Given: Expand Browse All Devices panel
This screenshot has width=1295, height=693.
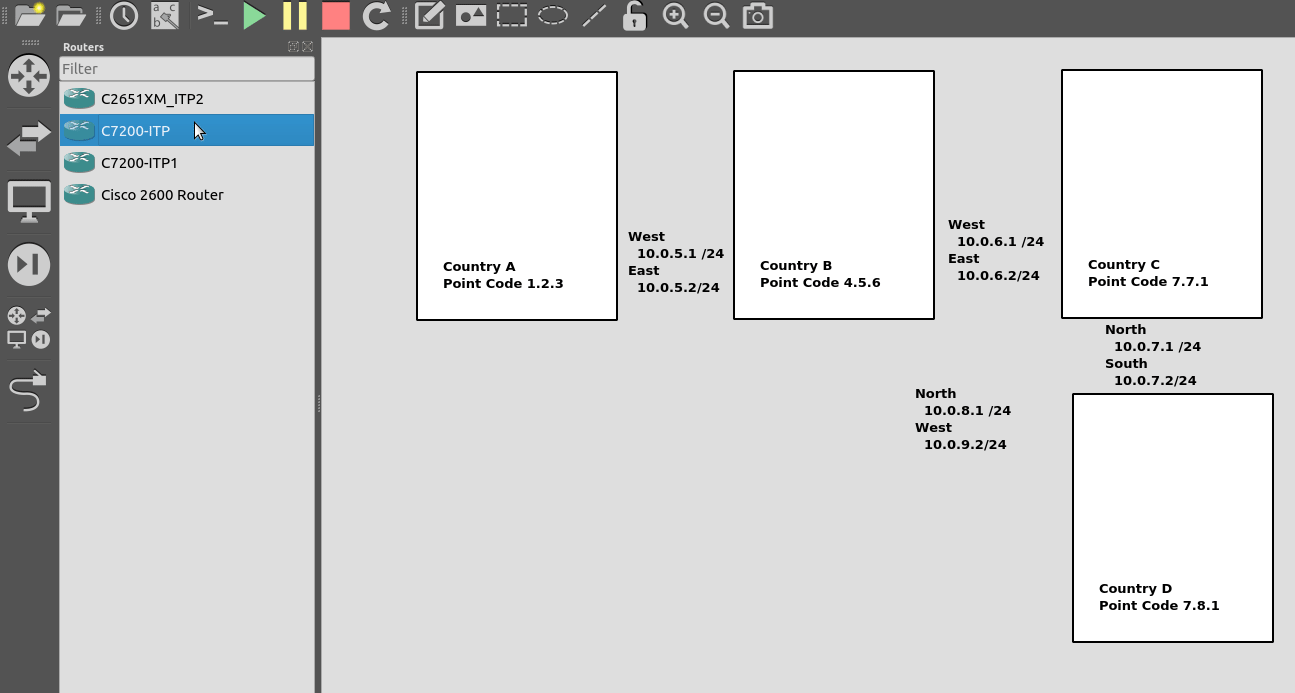Looking at the screenshot, I should [29, 327].
